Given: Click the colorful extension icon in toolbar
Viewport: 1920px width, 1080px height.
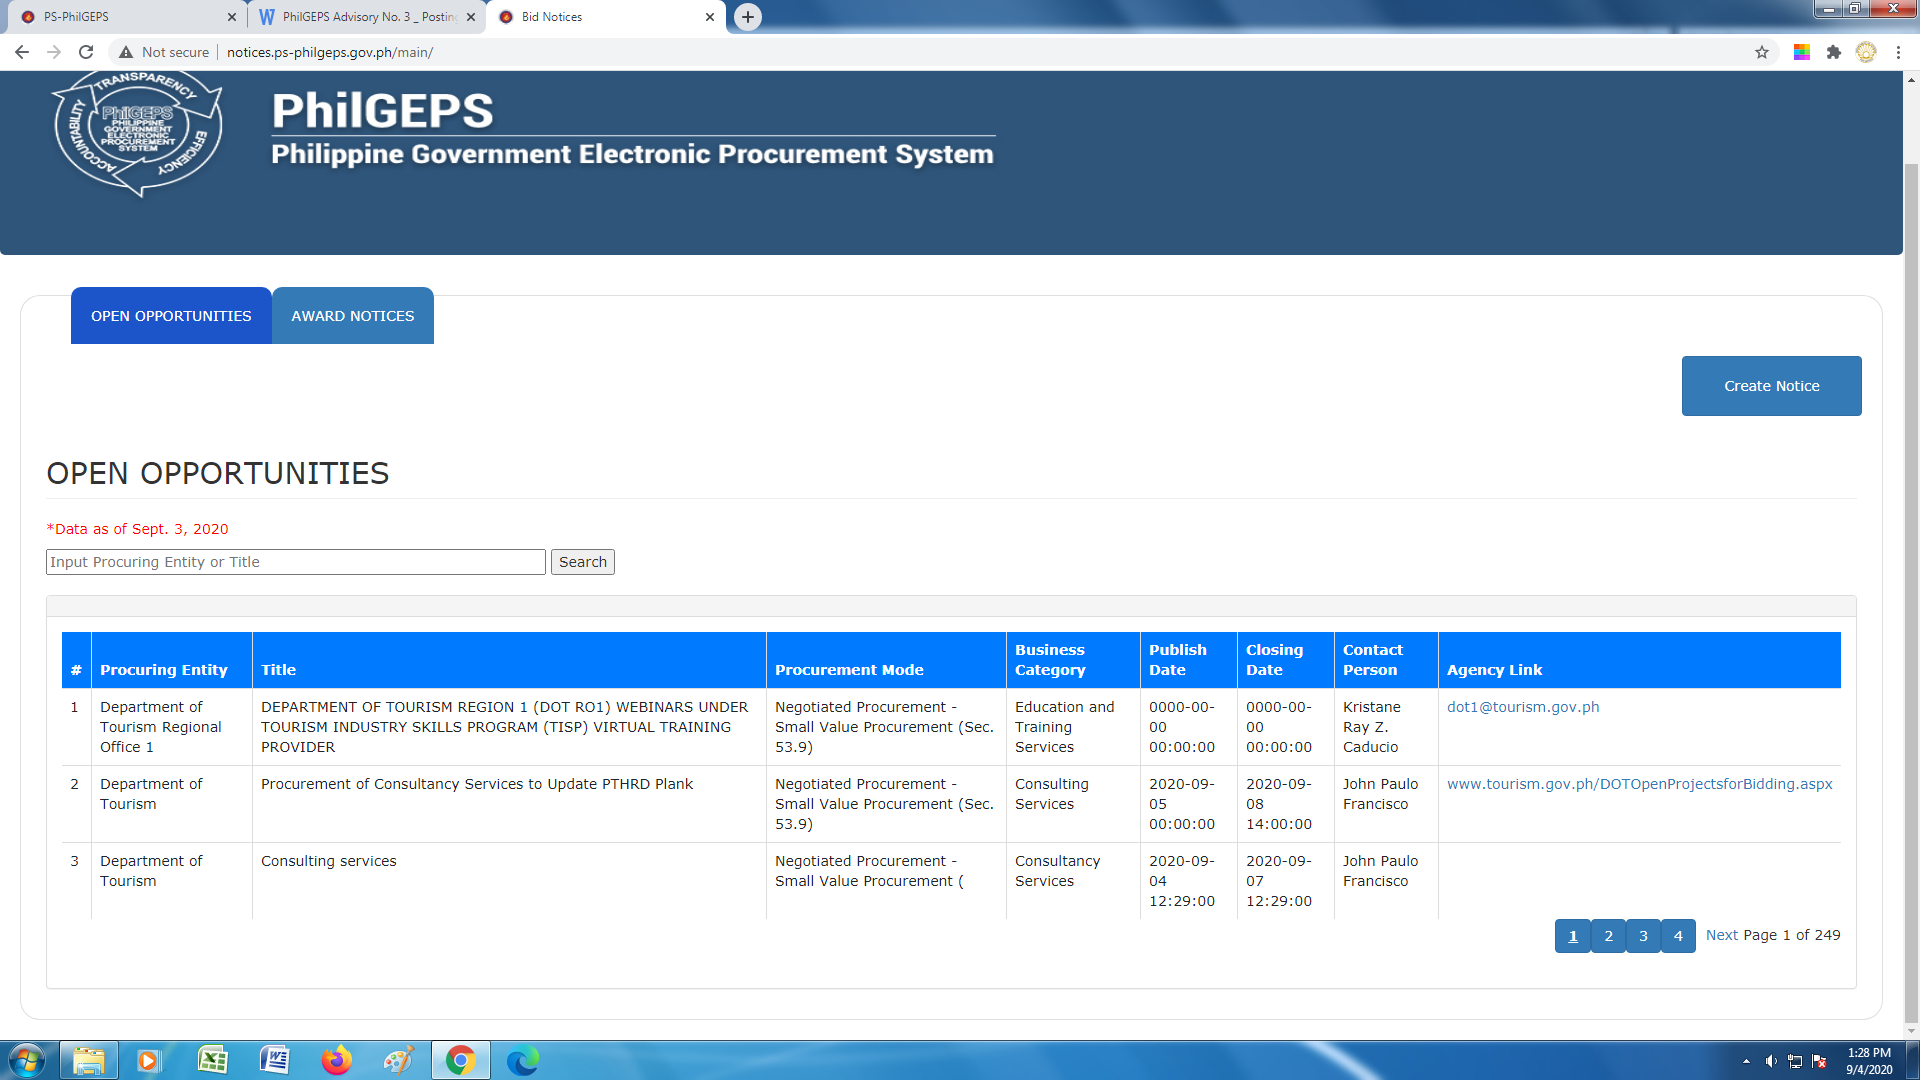Looking at the screenshot, I should click(1802, 52).
